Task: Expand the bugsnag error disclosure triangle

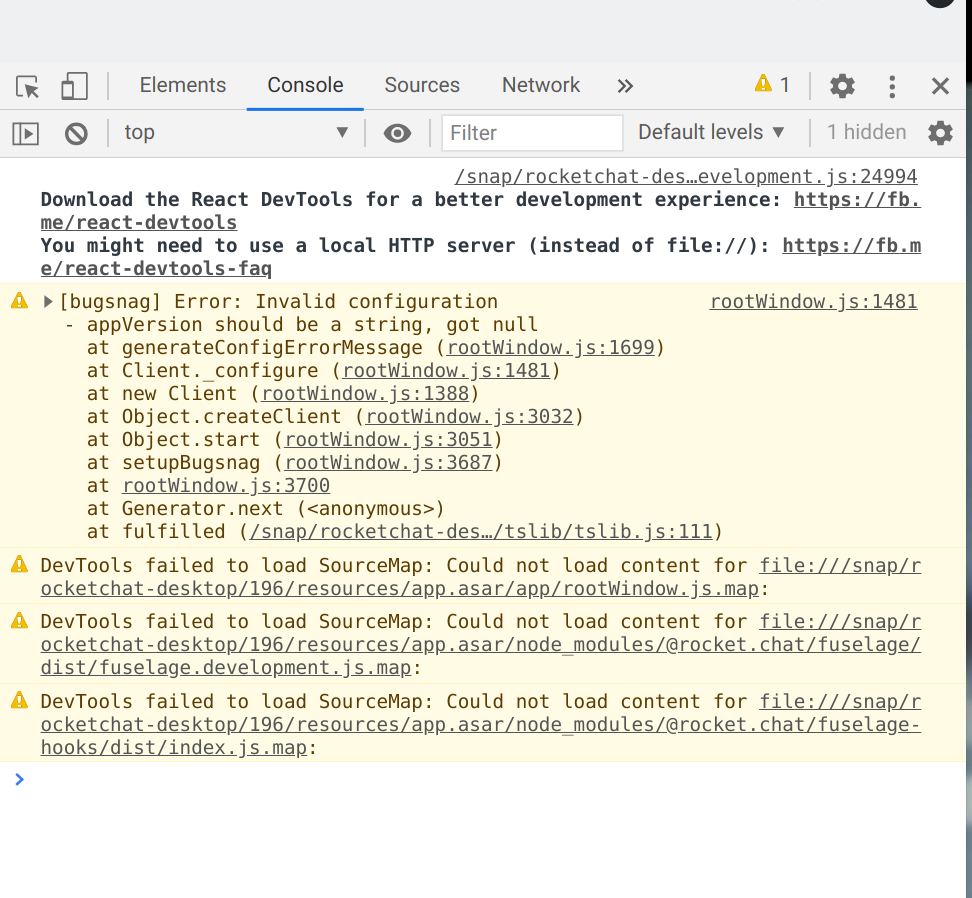Action: 48,302
